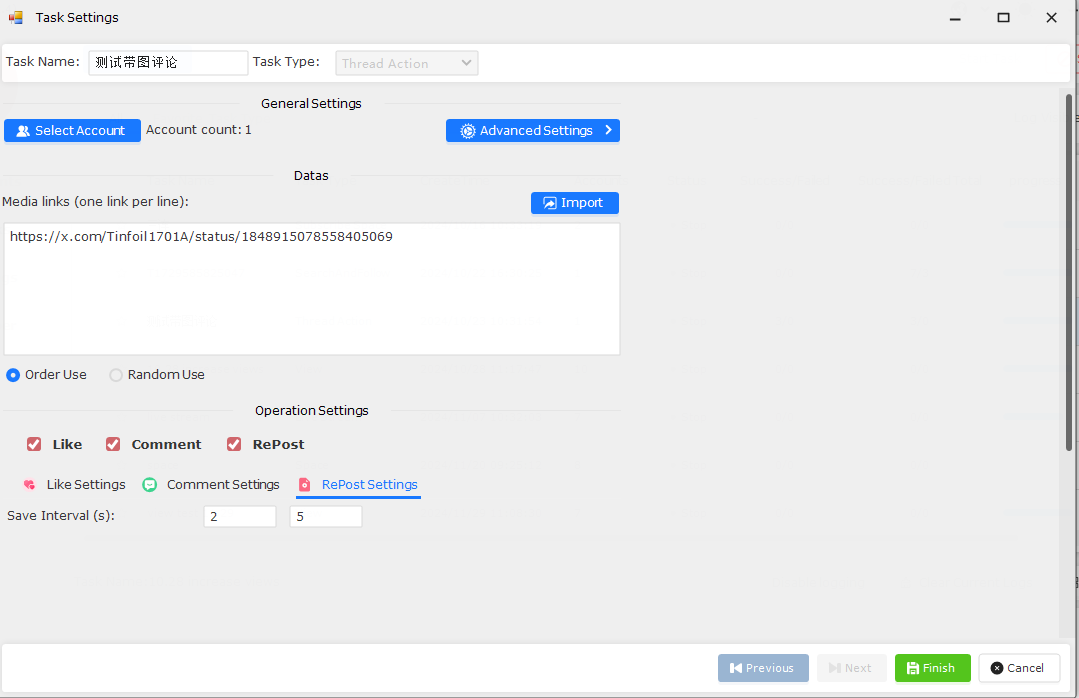Choose the Order Use radio option

tap(13, 375)
